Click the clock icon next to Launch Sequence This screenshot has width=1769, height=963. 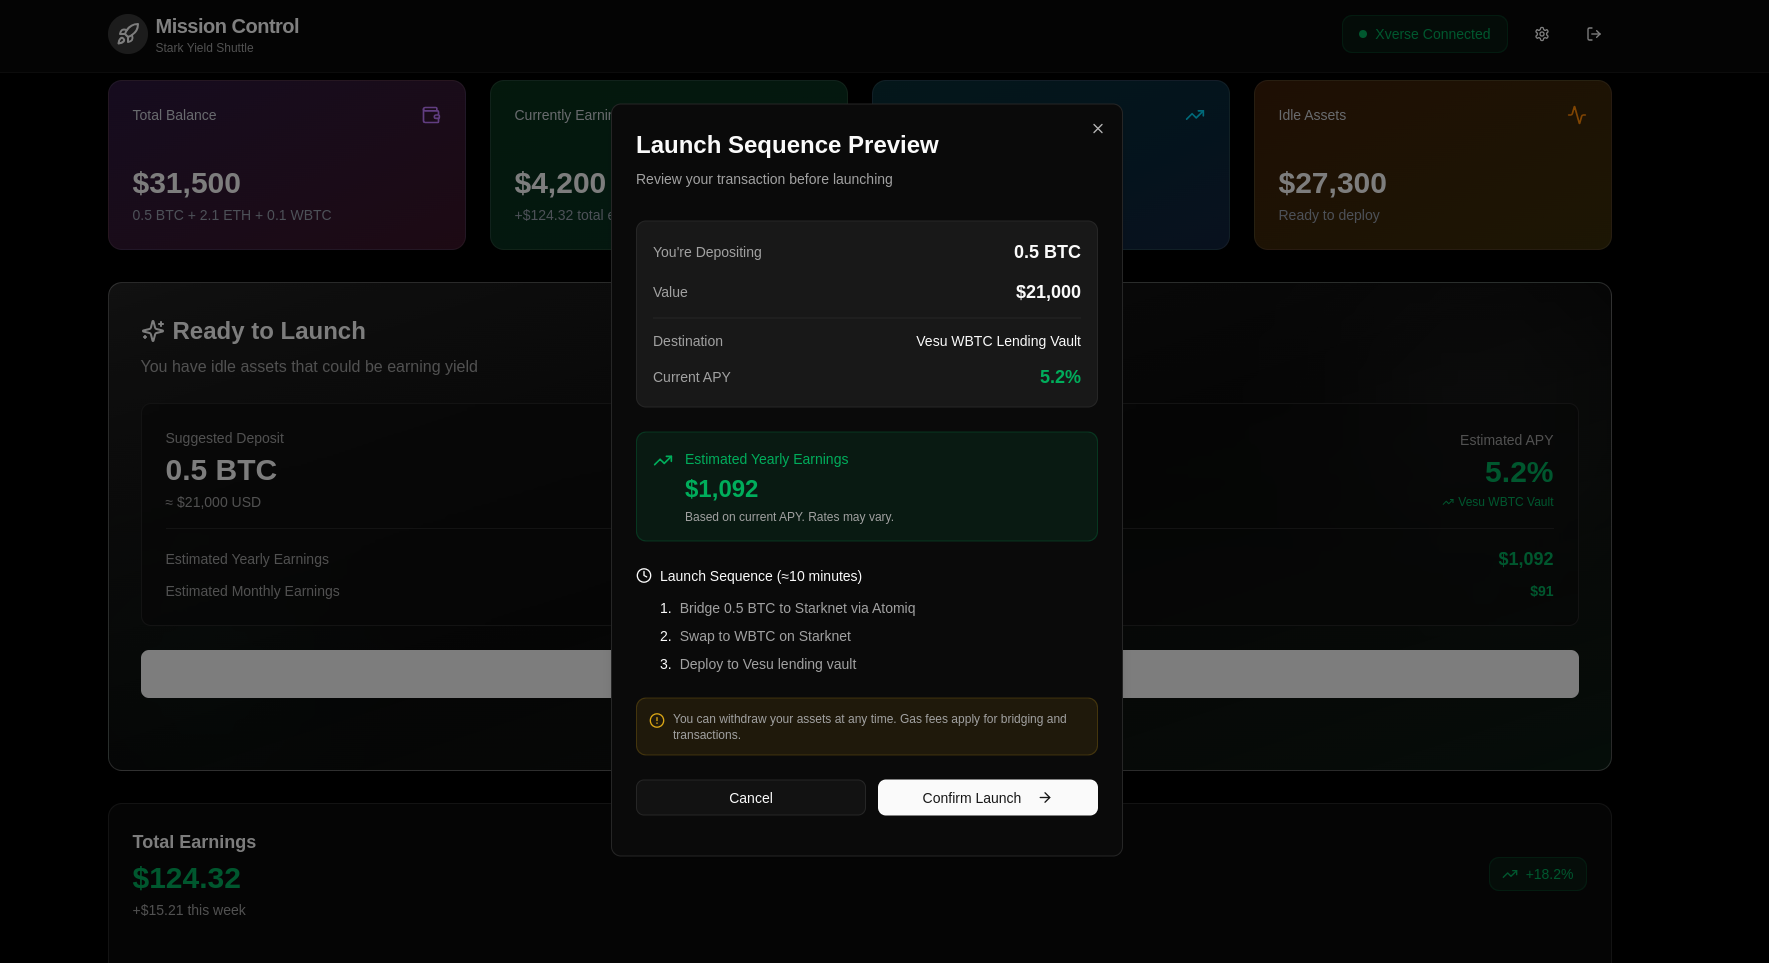[644, 576]
